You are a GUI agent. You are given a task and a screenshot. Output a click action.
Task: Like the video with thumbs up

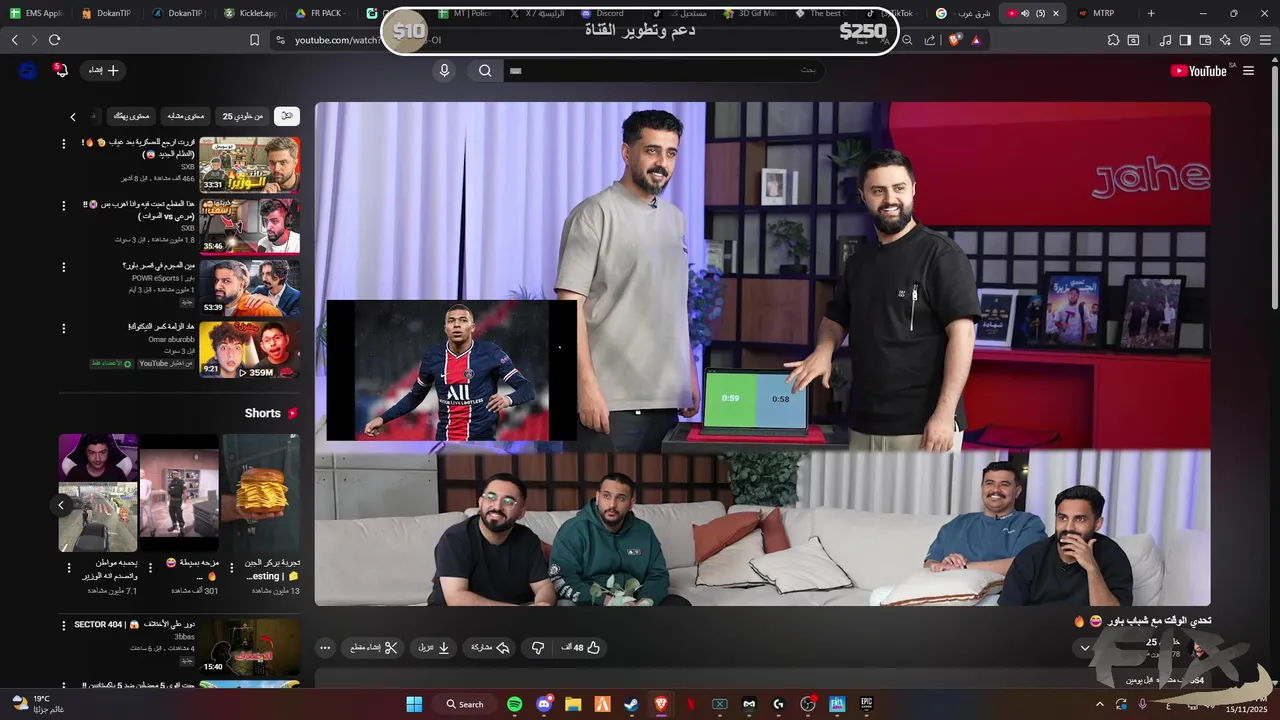click(582, 648)
